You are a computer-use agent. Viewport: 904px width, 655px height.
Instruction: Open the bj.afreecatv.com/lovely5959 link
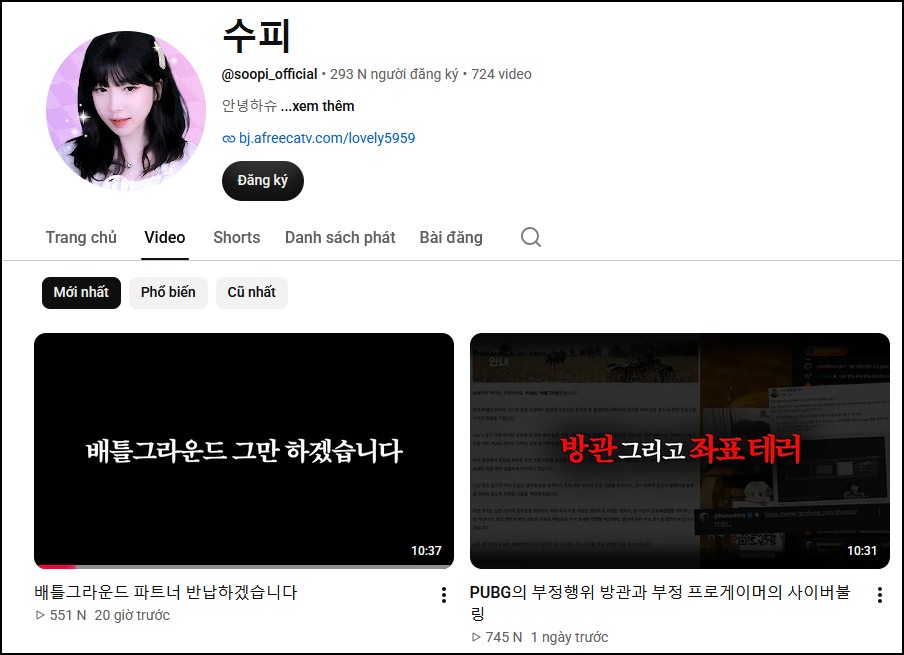pyautogui.click(x=327, y=138)
